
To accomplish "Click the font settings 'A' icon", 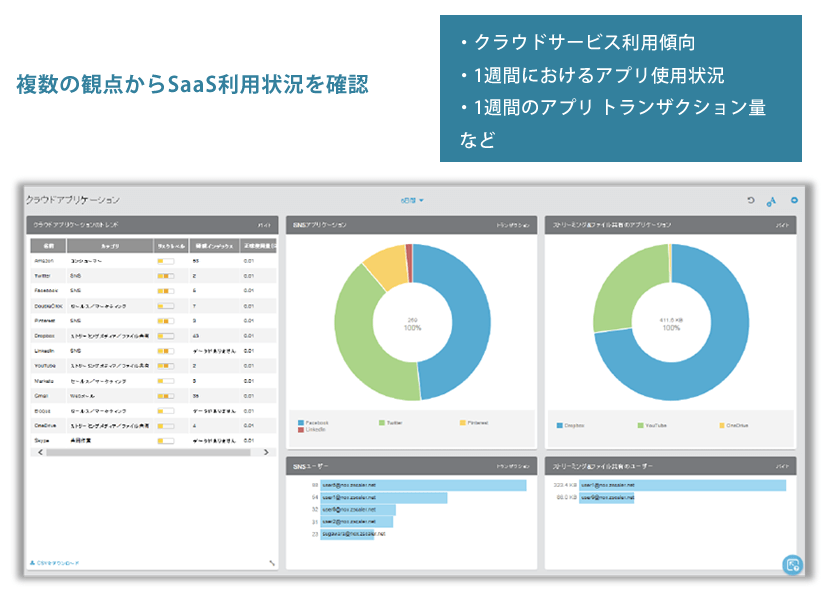I will (x=771, y=201).
